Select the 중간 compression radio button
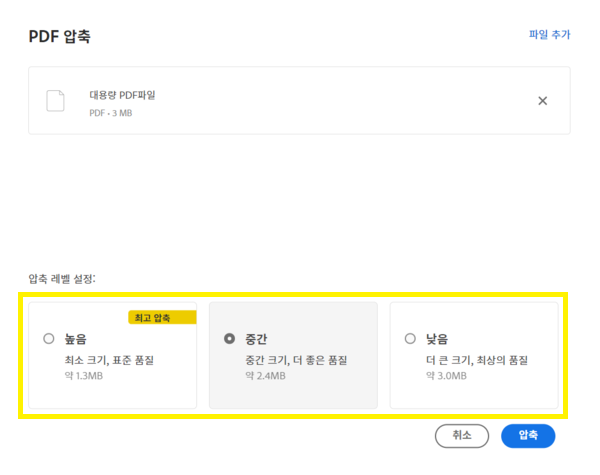This screenshot has width=600, height=475. [x=230, y=339]
